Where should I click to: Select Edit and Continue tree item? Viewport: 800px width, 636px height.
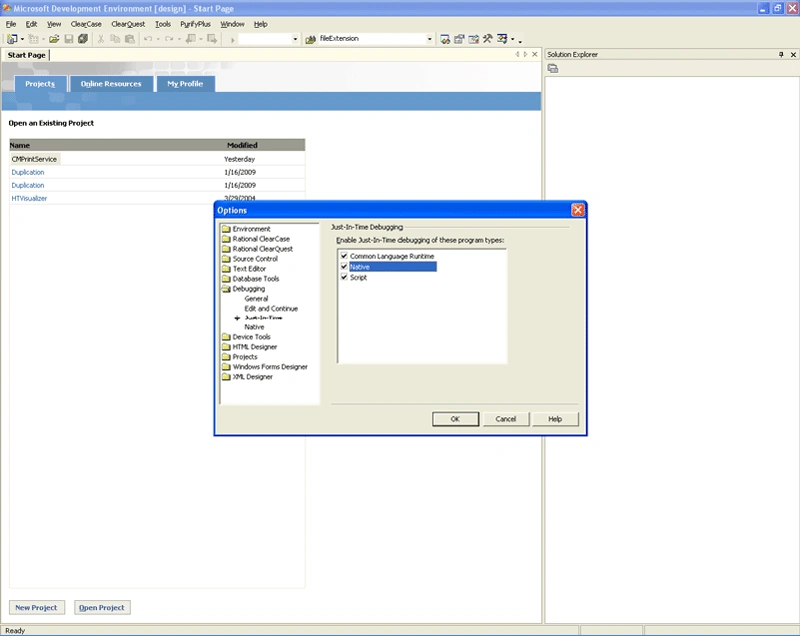pyautogui.click(x=271, y=309)
